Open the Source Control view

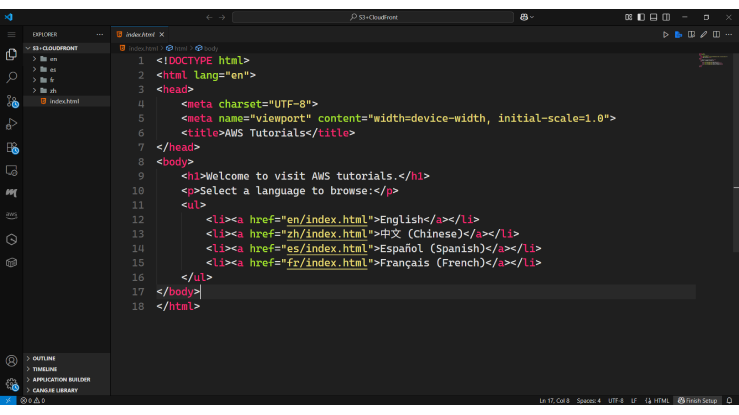coord(11,101)
